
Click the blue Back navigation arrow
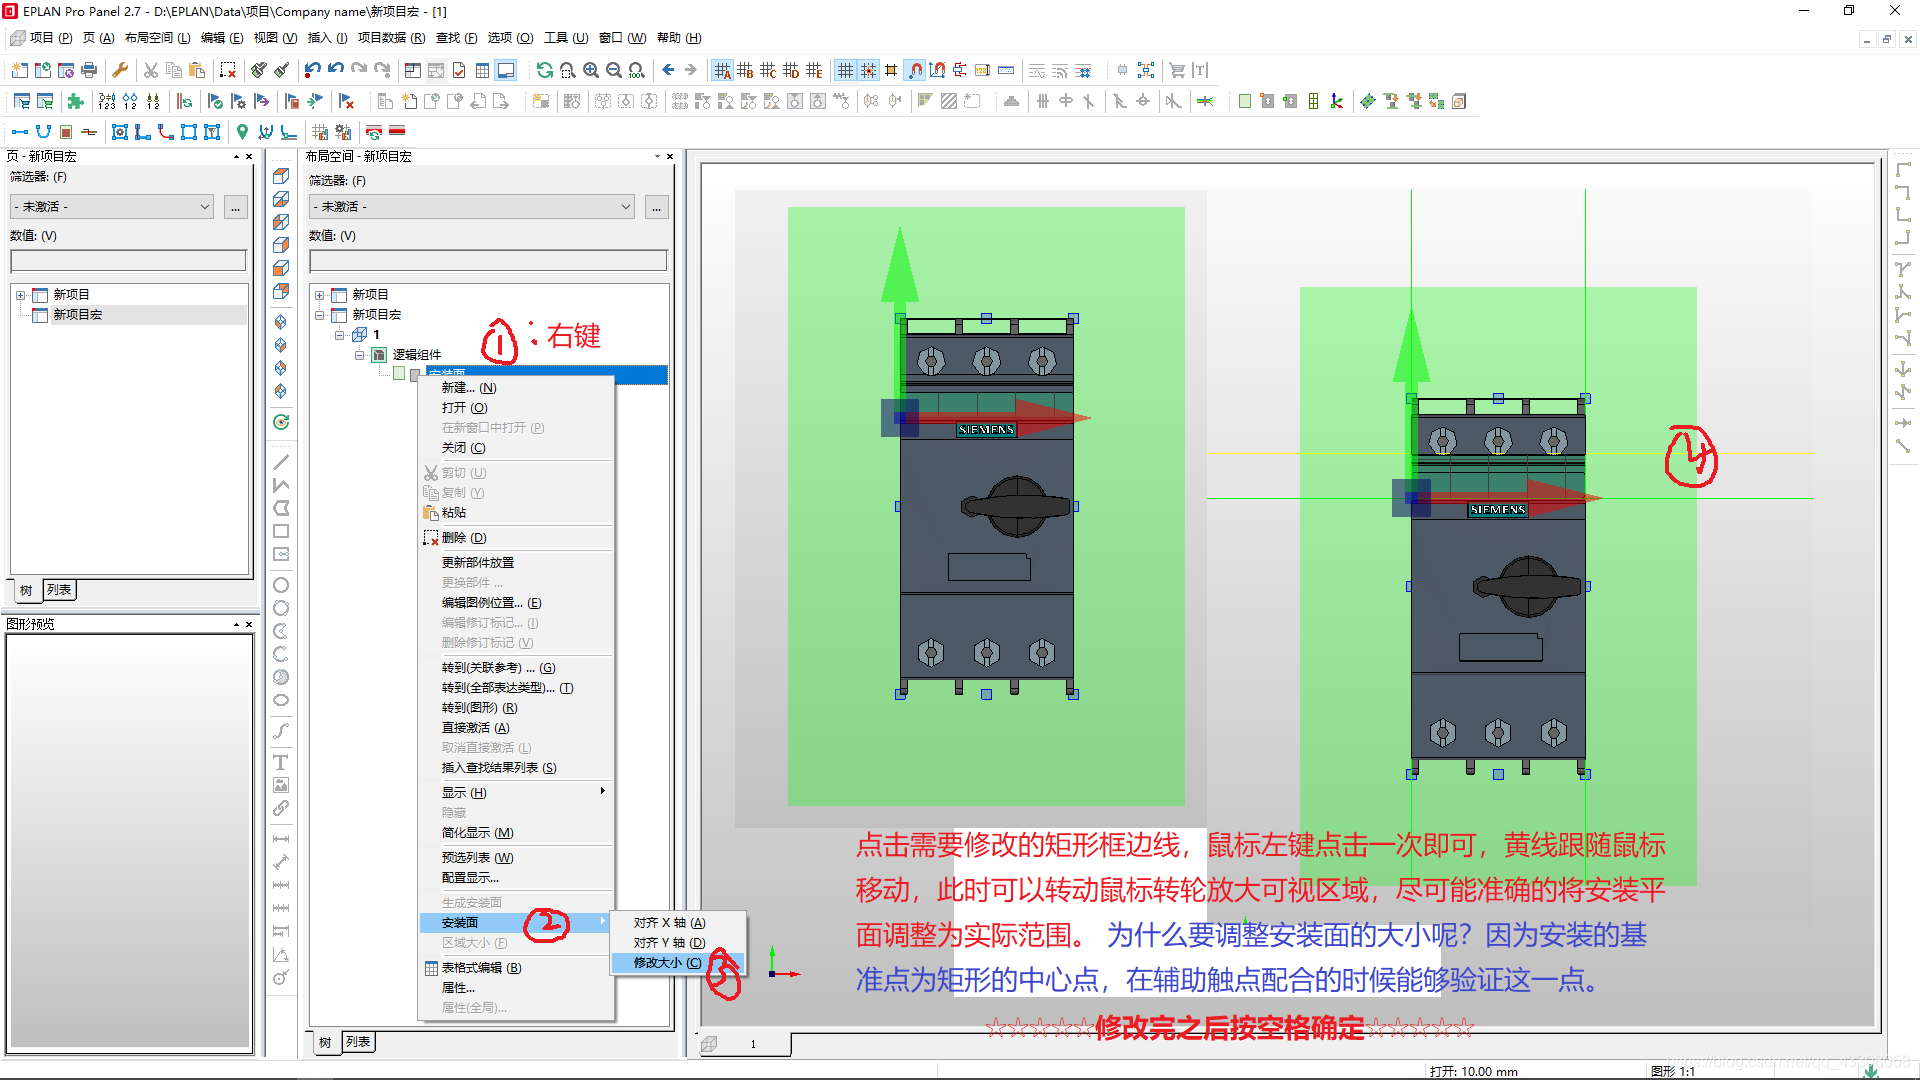pyautogui.click(x=668, y=70)
